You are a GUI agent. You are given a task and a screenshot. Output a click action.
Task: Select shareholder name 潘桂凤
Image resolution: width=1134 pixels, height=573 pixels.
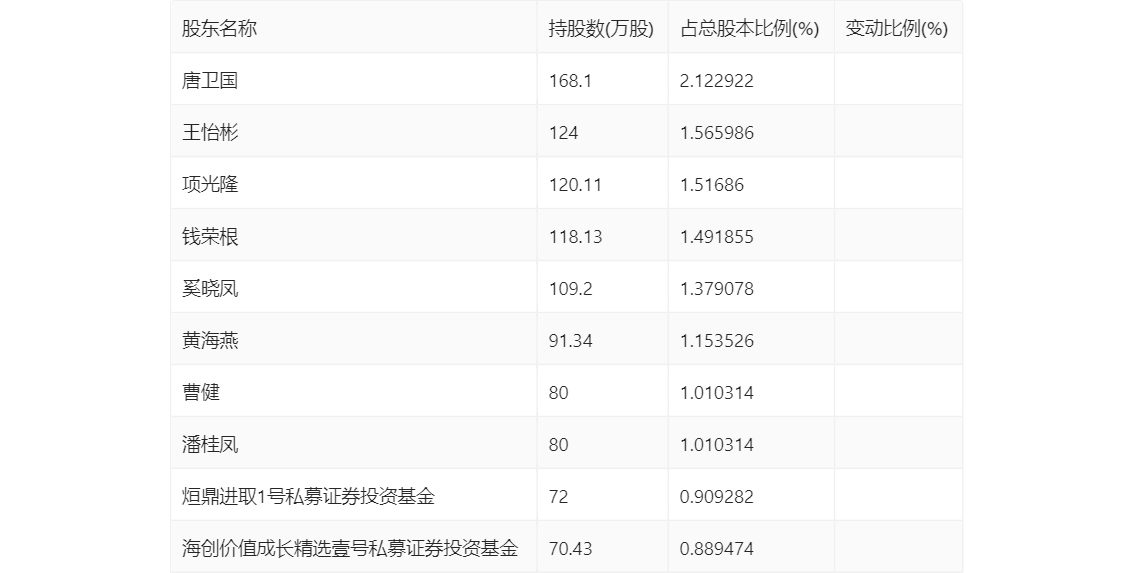point(210,445)
